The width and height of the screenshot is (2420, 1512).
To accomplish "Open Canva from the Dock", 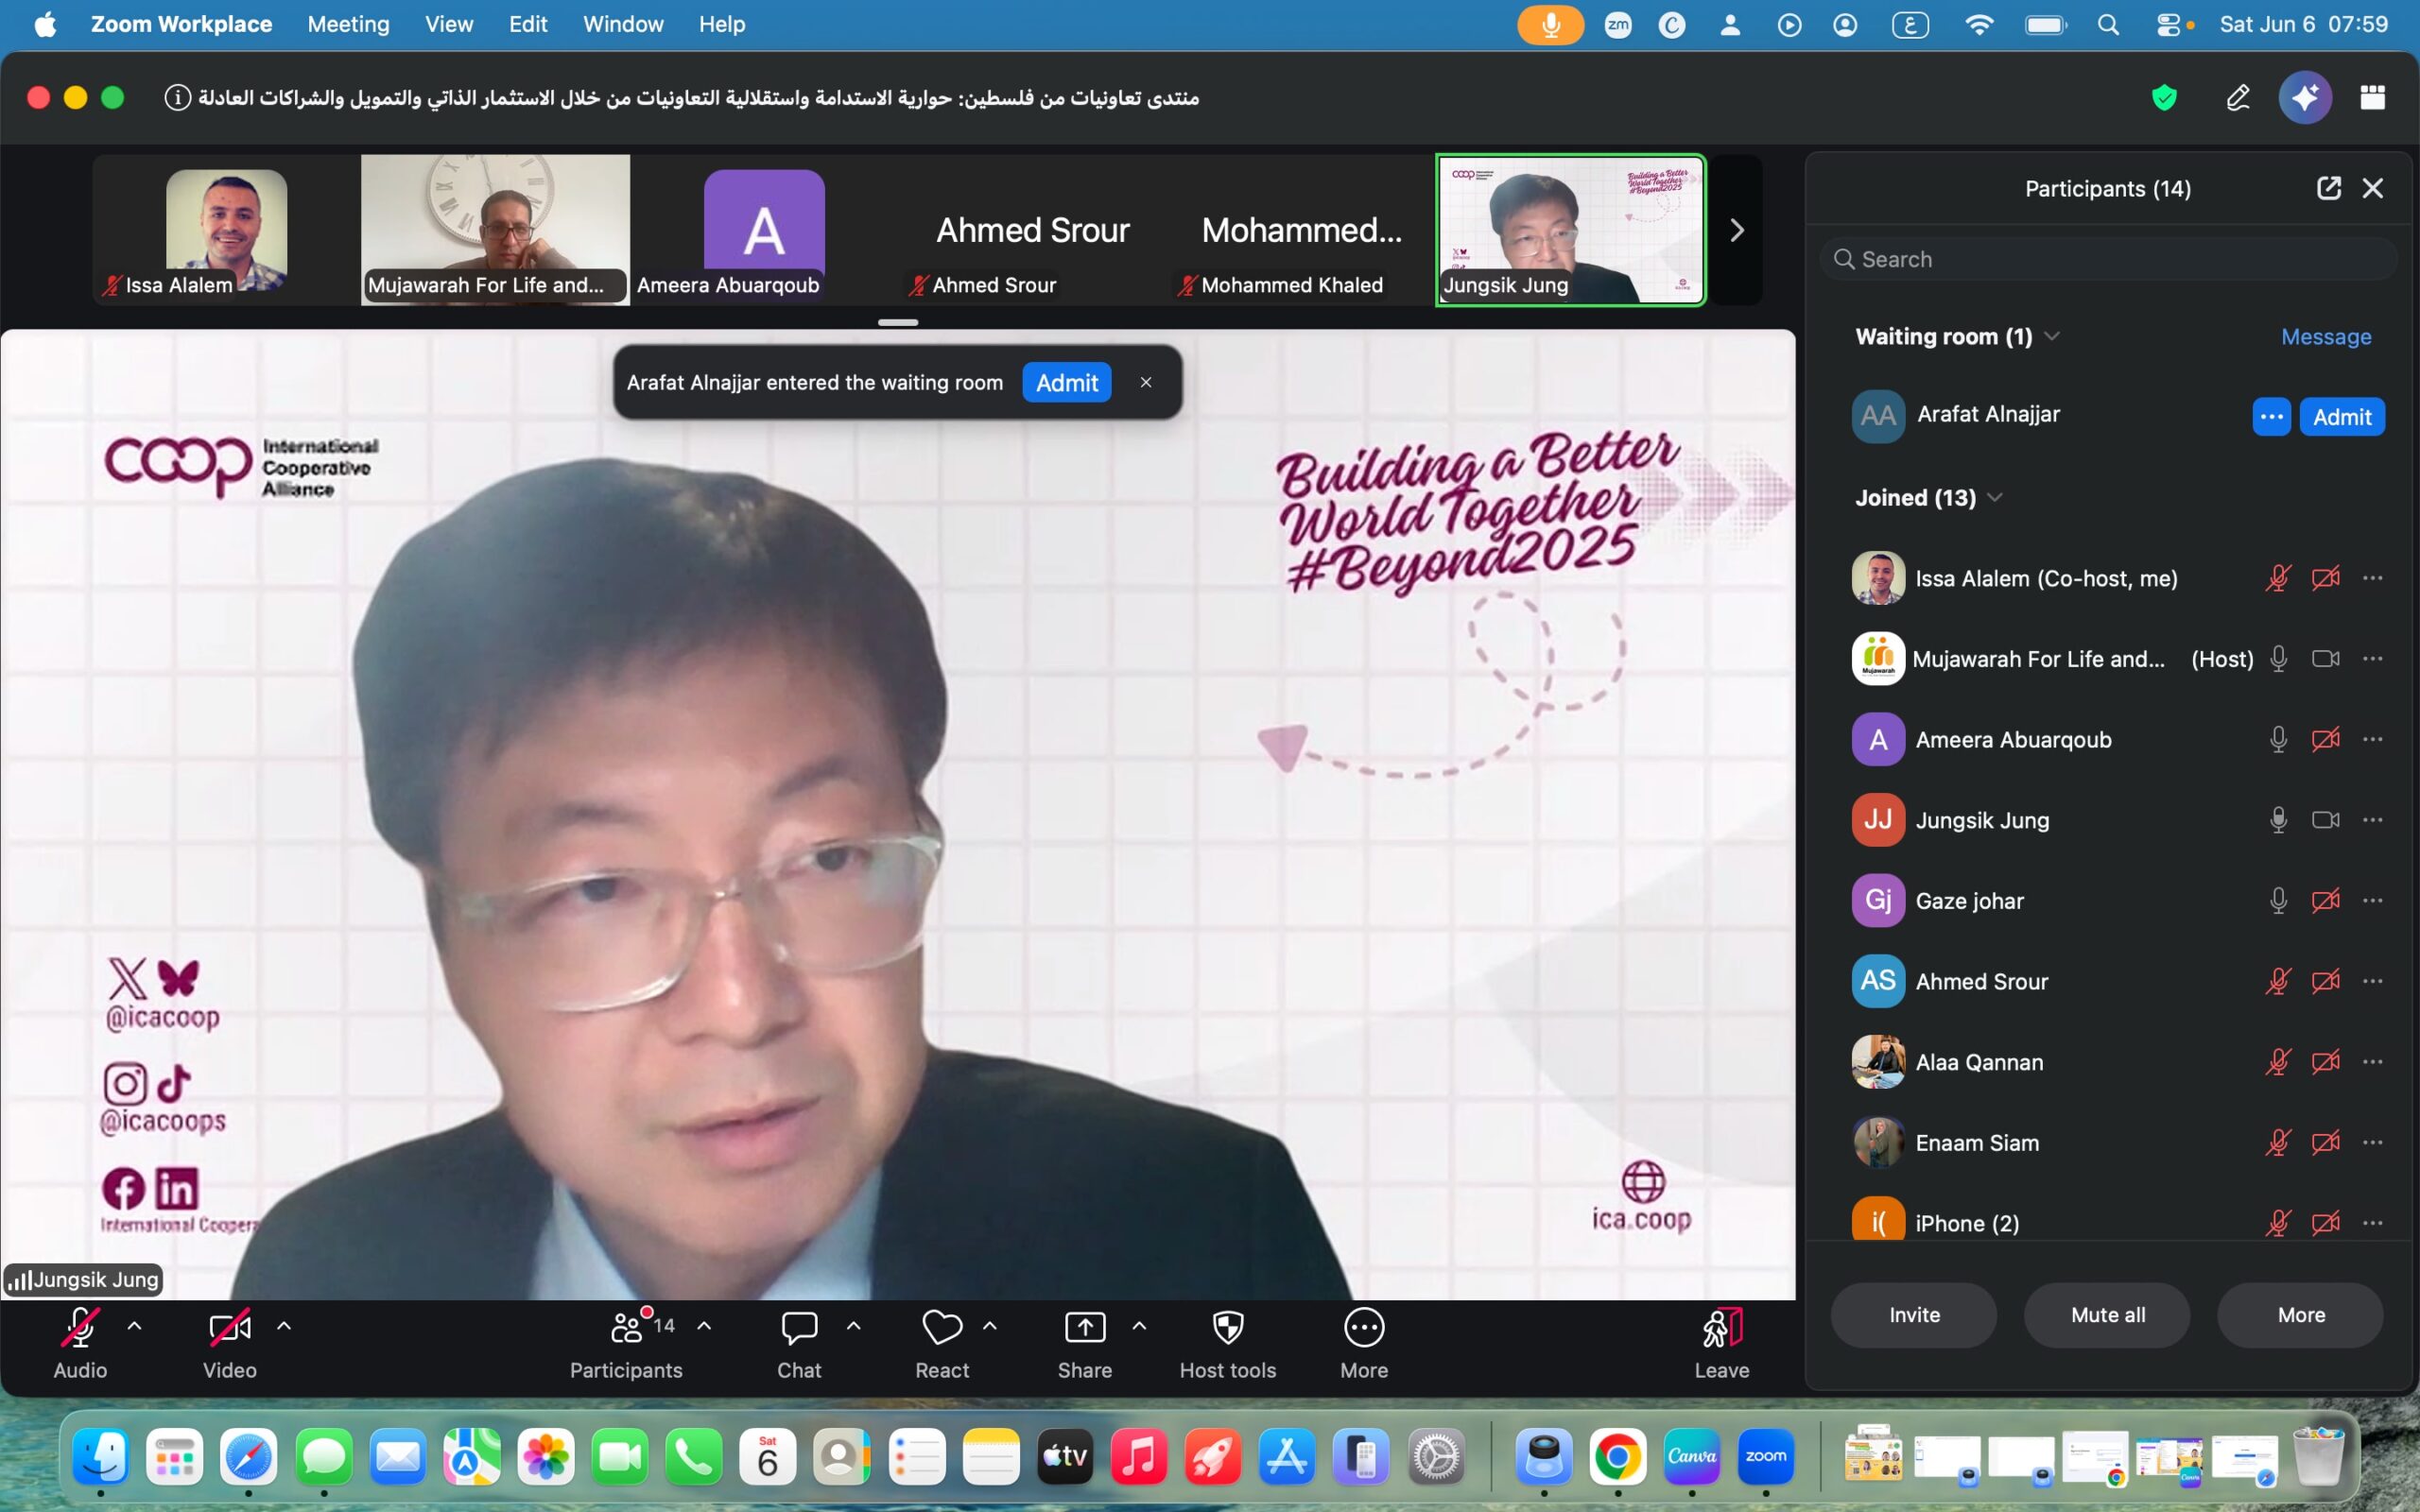I will point(1692,1457).
